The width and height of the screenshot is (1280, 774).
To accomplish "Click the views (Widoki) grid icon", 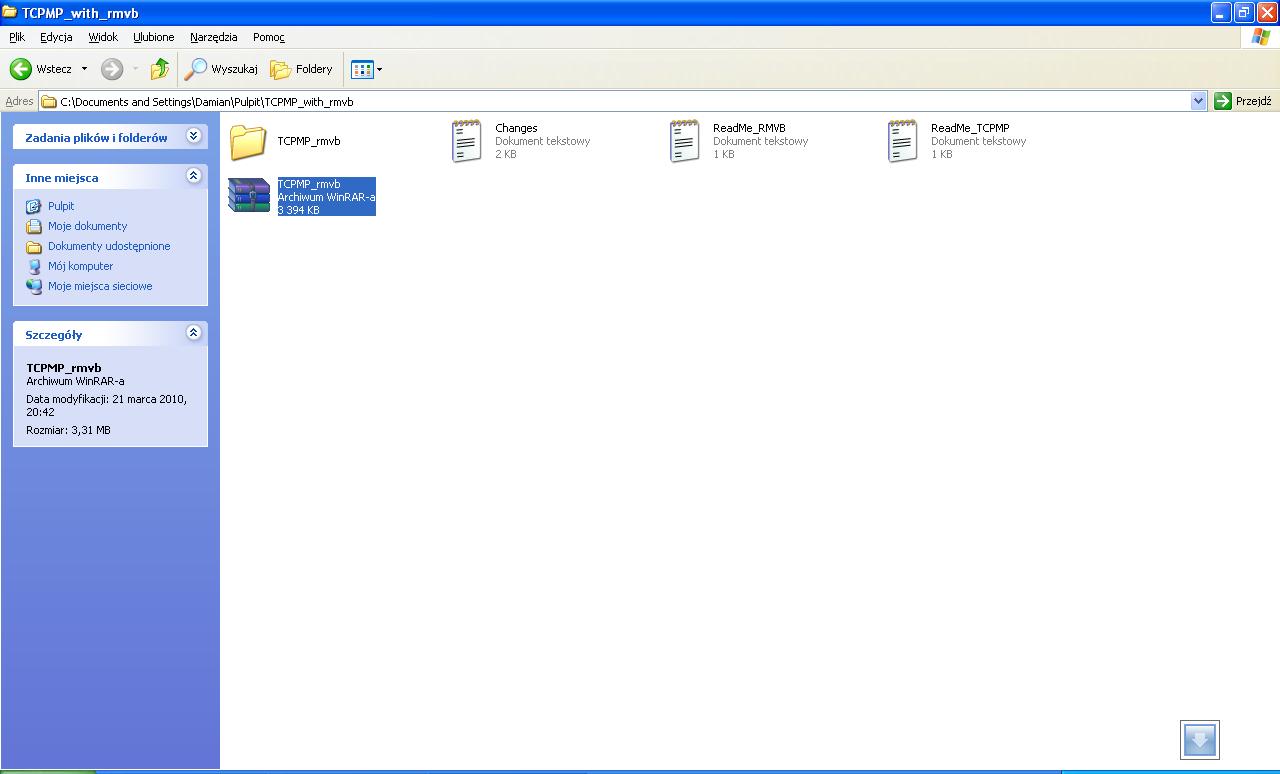I will (x=362, y=69).
